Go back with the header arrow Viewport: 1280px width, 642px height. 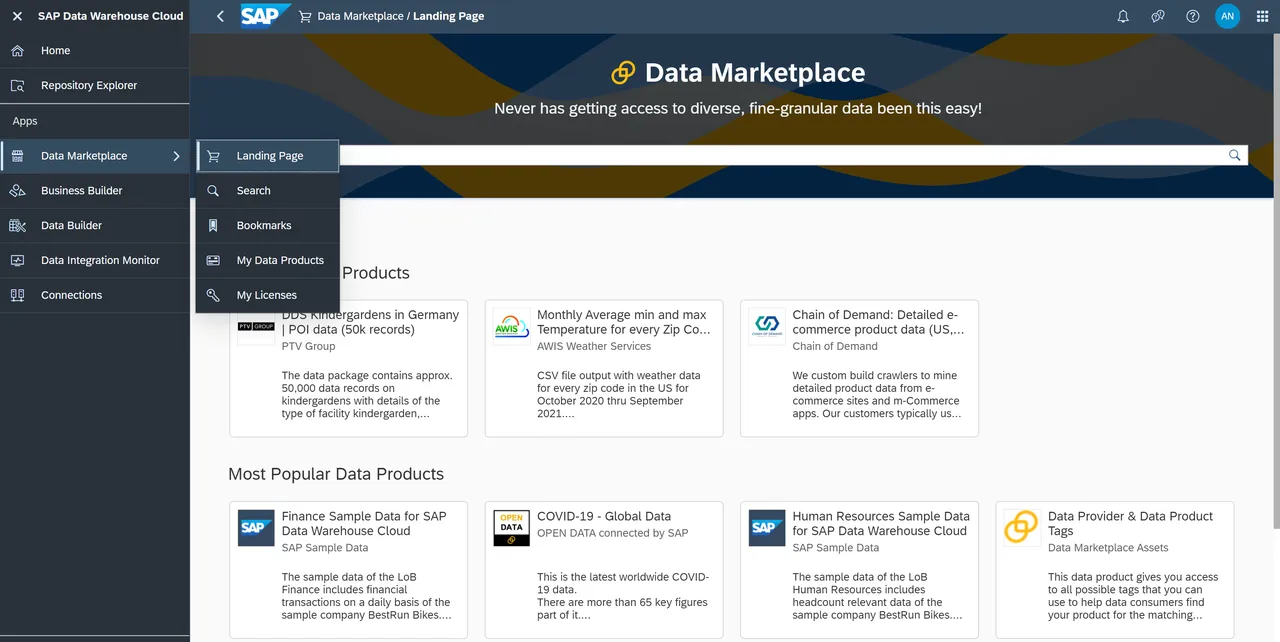point(221,16)
